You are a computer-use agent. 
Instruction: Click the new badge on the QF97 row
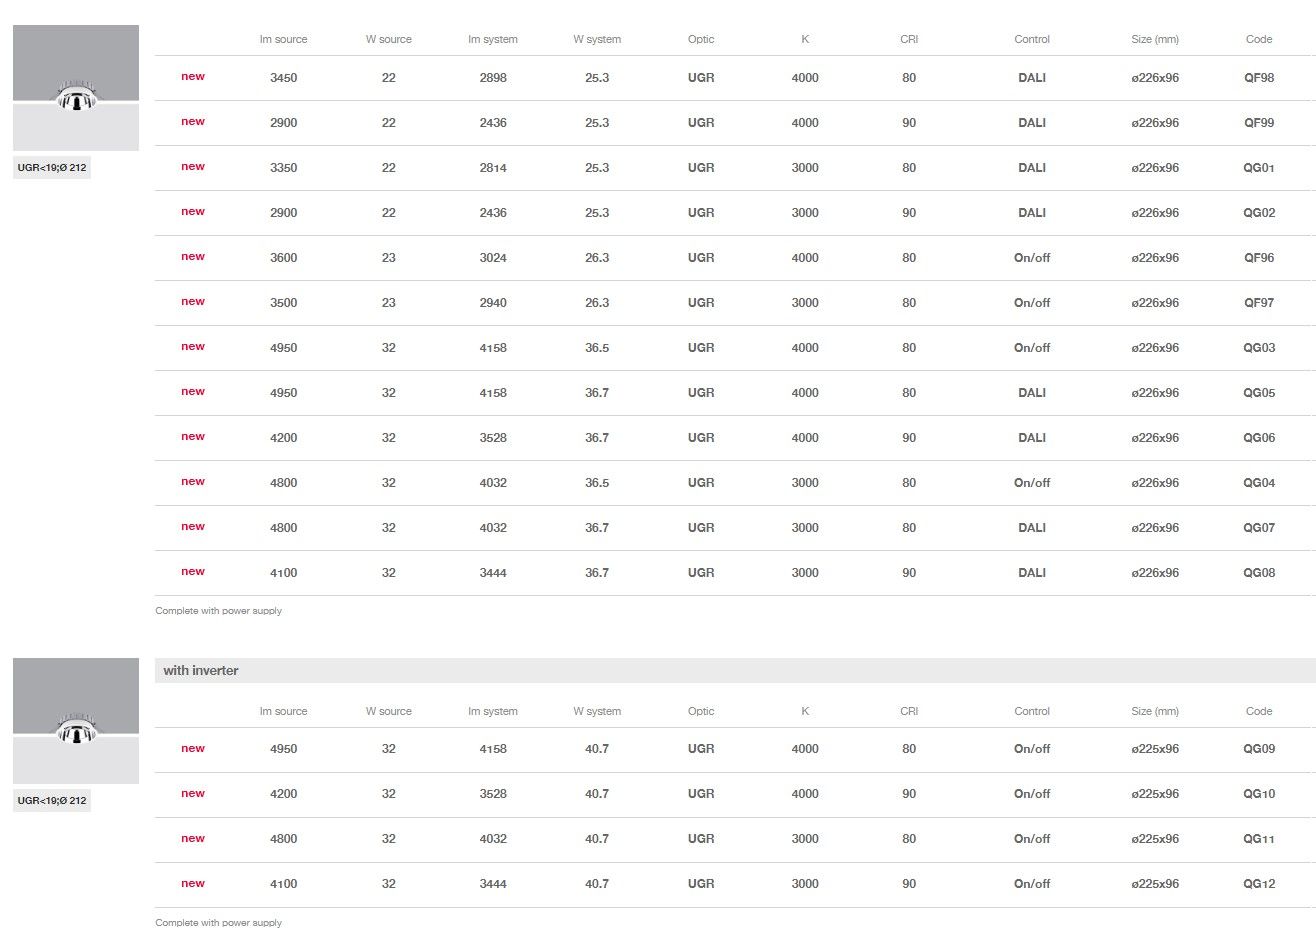click(193, 302)
